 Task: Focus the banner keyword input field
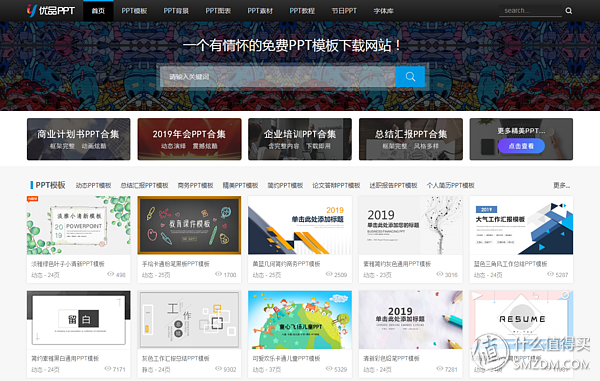pyautogui.click(x=278, y=77)
